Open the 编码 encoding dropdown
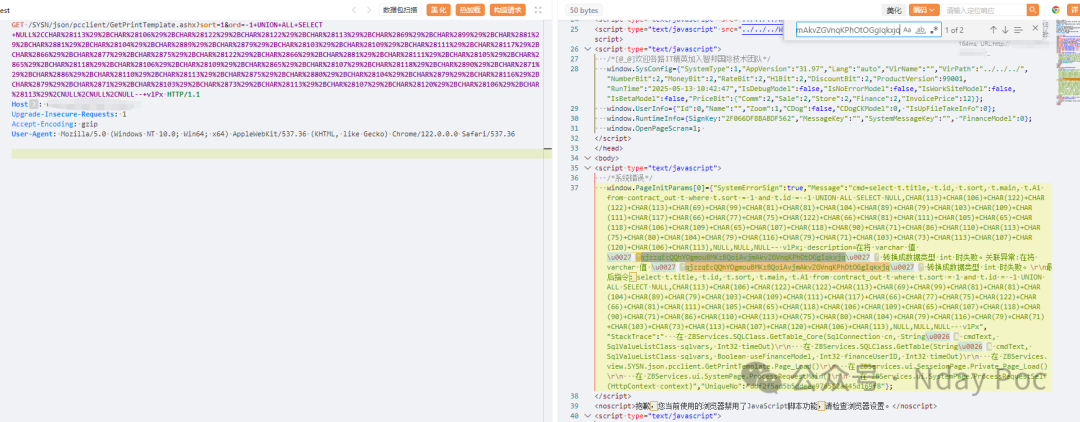Viewport: 1080px width, 422px height. tap(924, 10)
